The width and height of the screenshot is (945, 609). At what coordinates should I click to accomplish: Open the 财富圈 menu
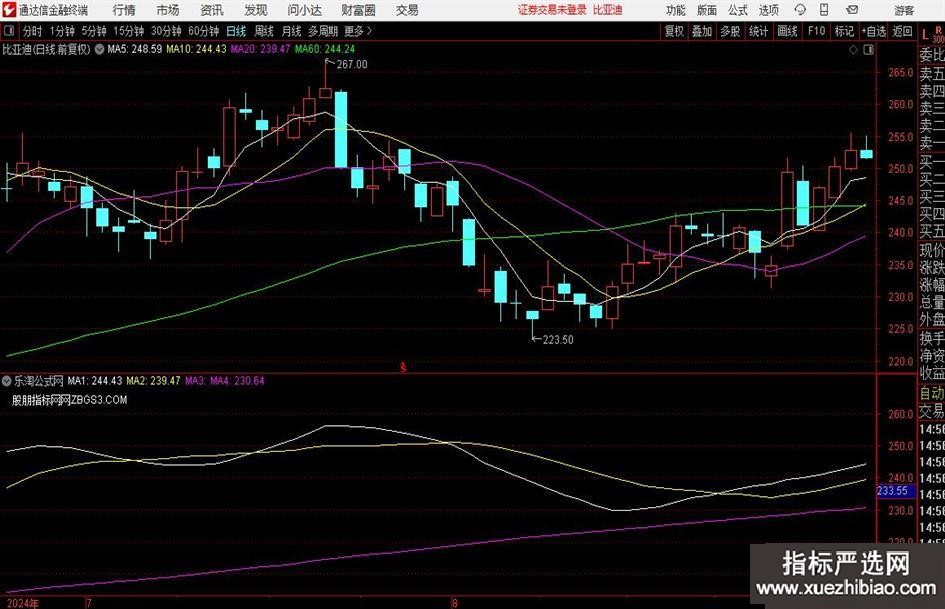358,10
